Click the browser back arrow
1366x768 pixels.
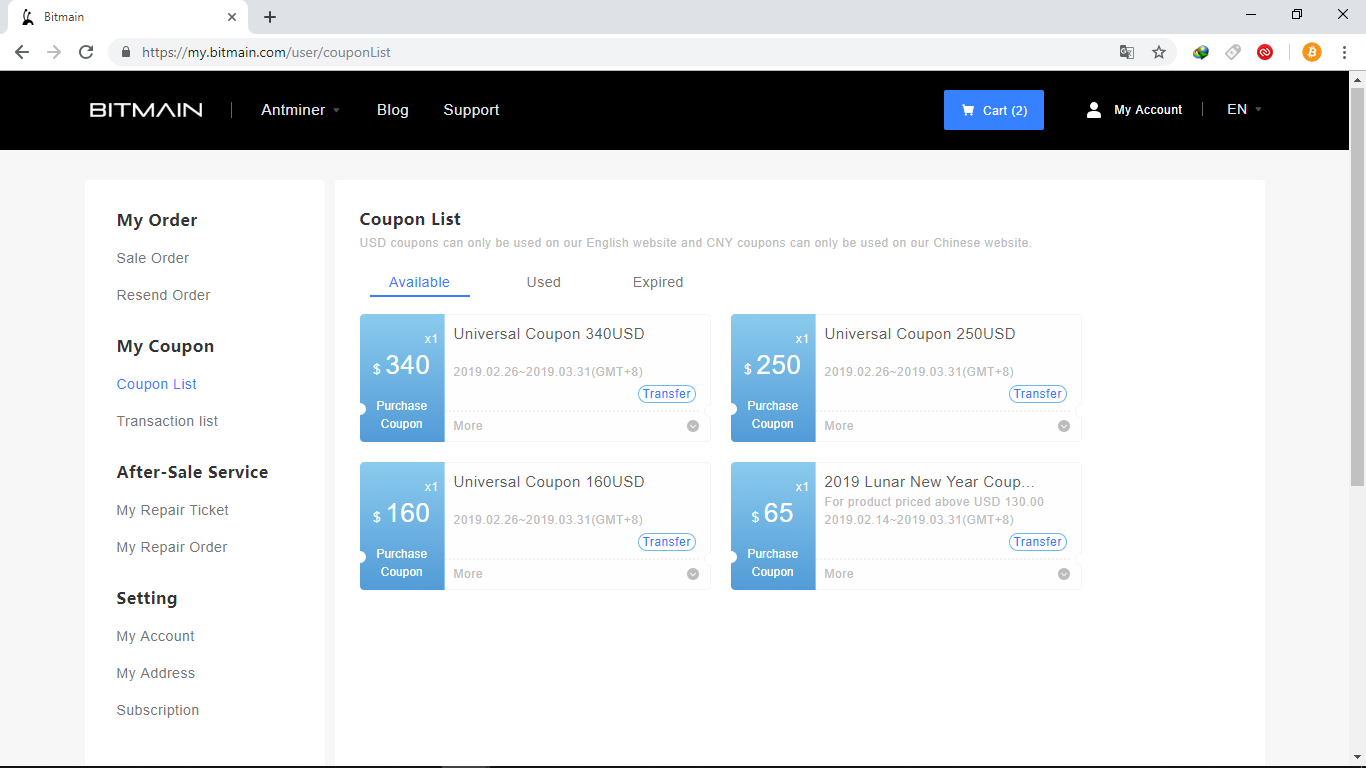coord(22,52)
